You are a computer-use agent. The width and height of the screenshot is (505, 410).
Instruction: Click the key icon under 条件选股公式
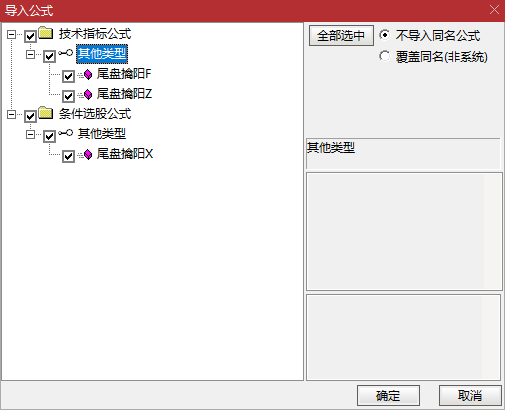tap(66, 133)
